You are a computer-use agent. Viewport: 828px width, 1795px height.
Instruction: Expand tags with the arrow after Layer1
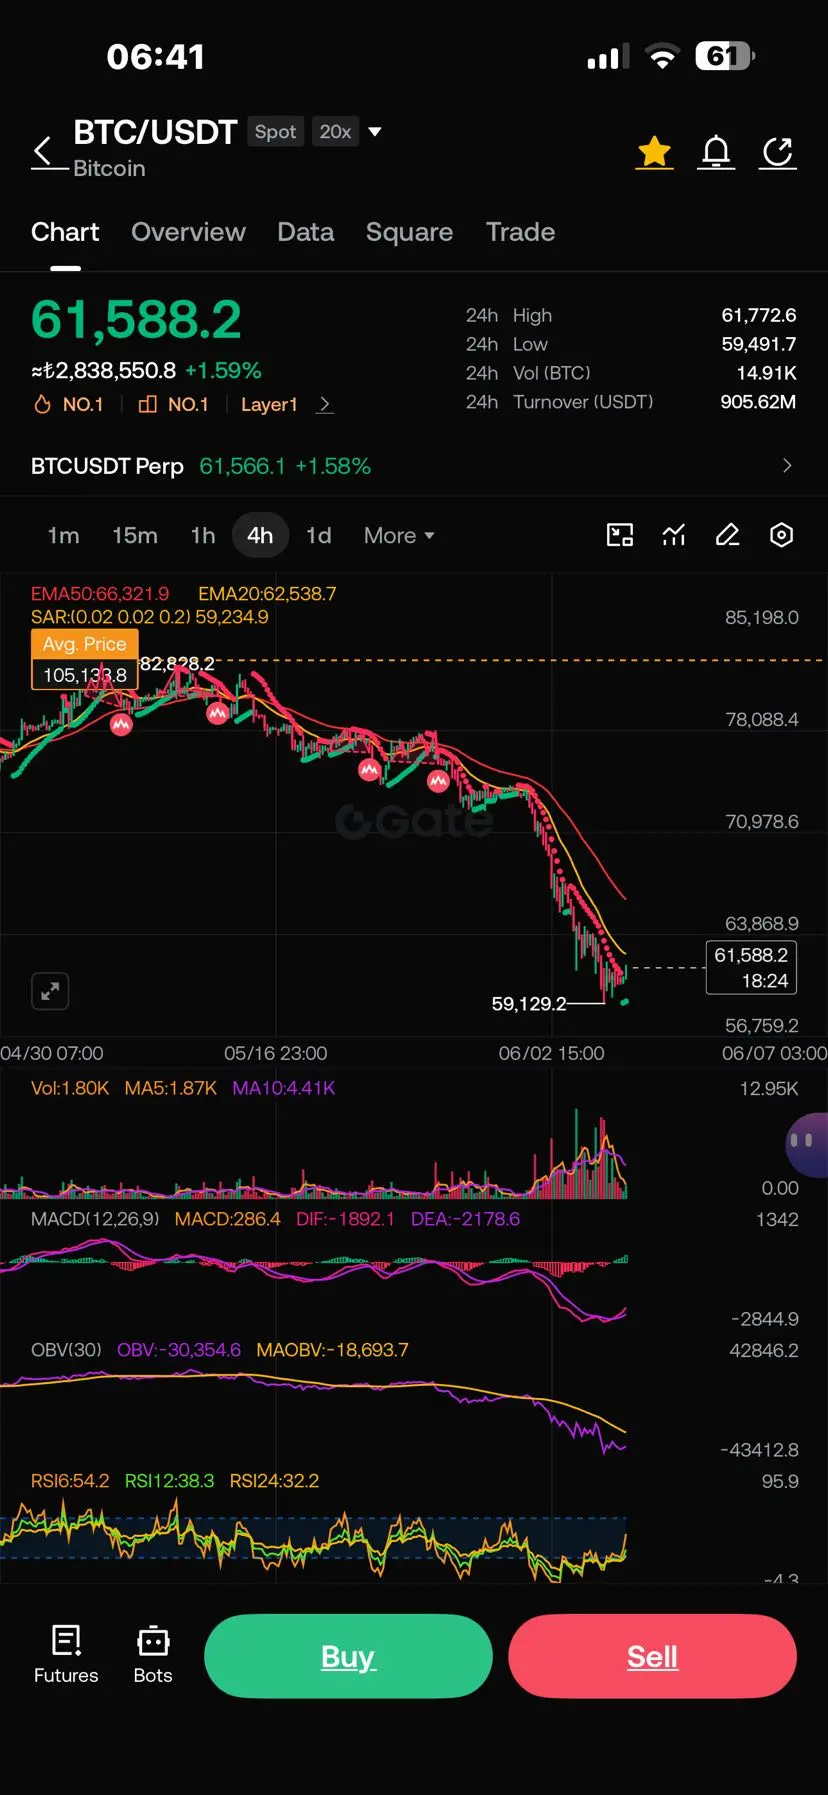point(325,404)
